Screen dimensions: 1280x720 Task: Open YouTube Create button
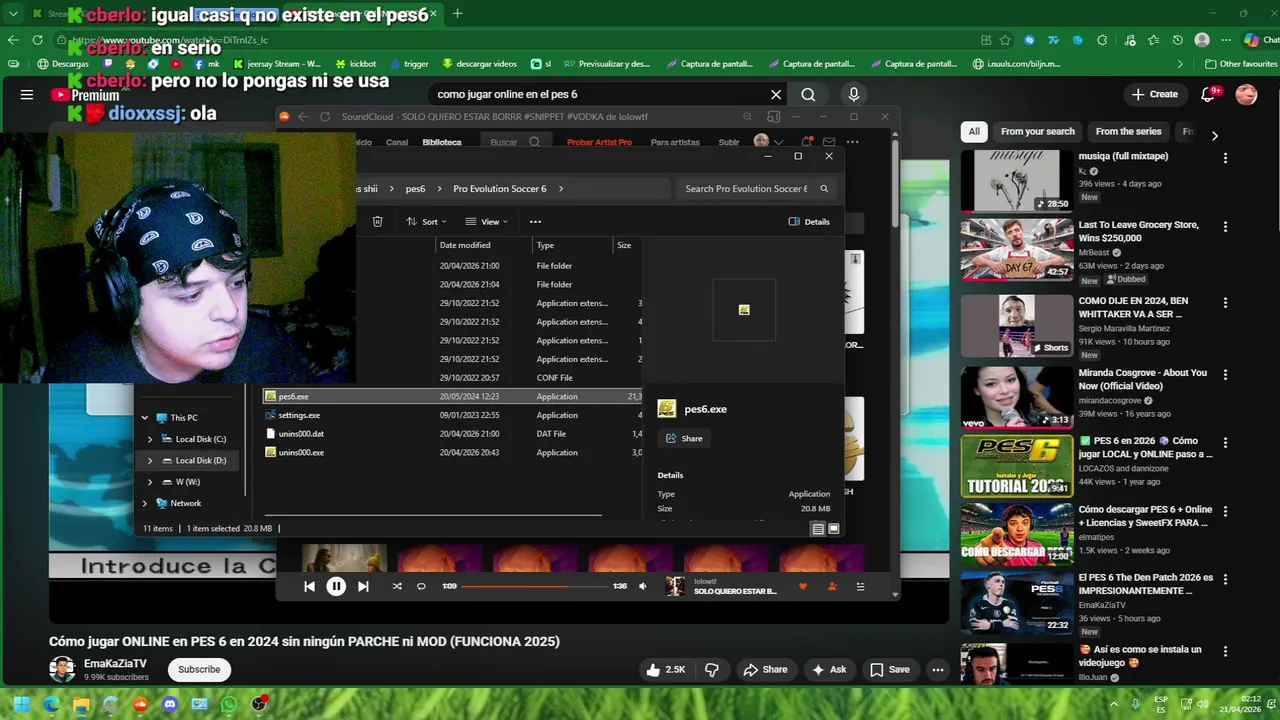[1154, 94]
